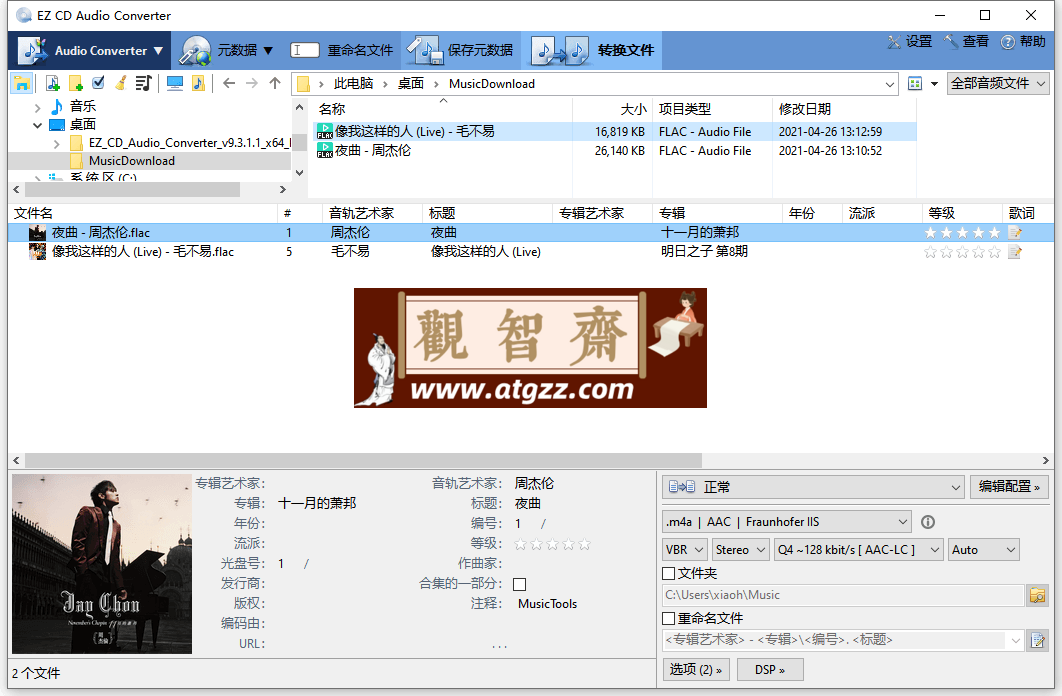Viewport: 1062px width, 696px height.
Task: Open the .m4a AAC format dropdown
Action: (786, 522)
